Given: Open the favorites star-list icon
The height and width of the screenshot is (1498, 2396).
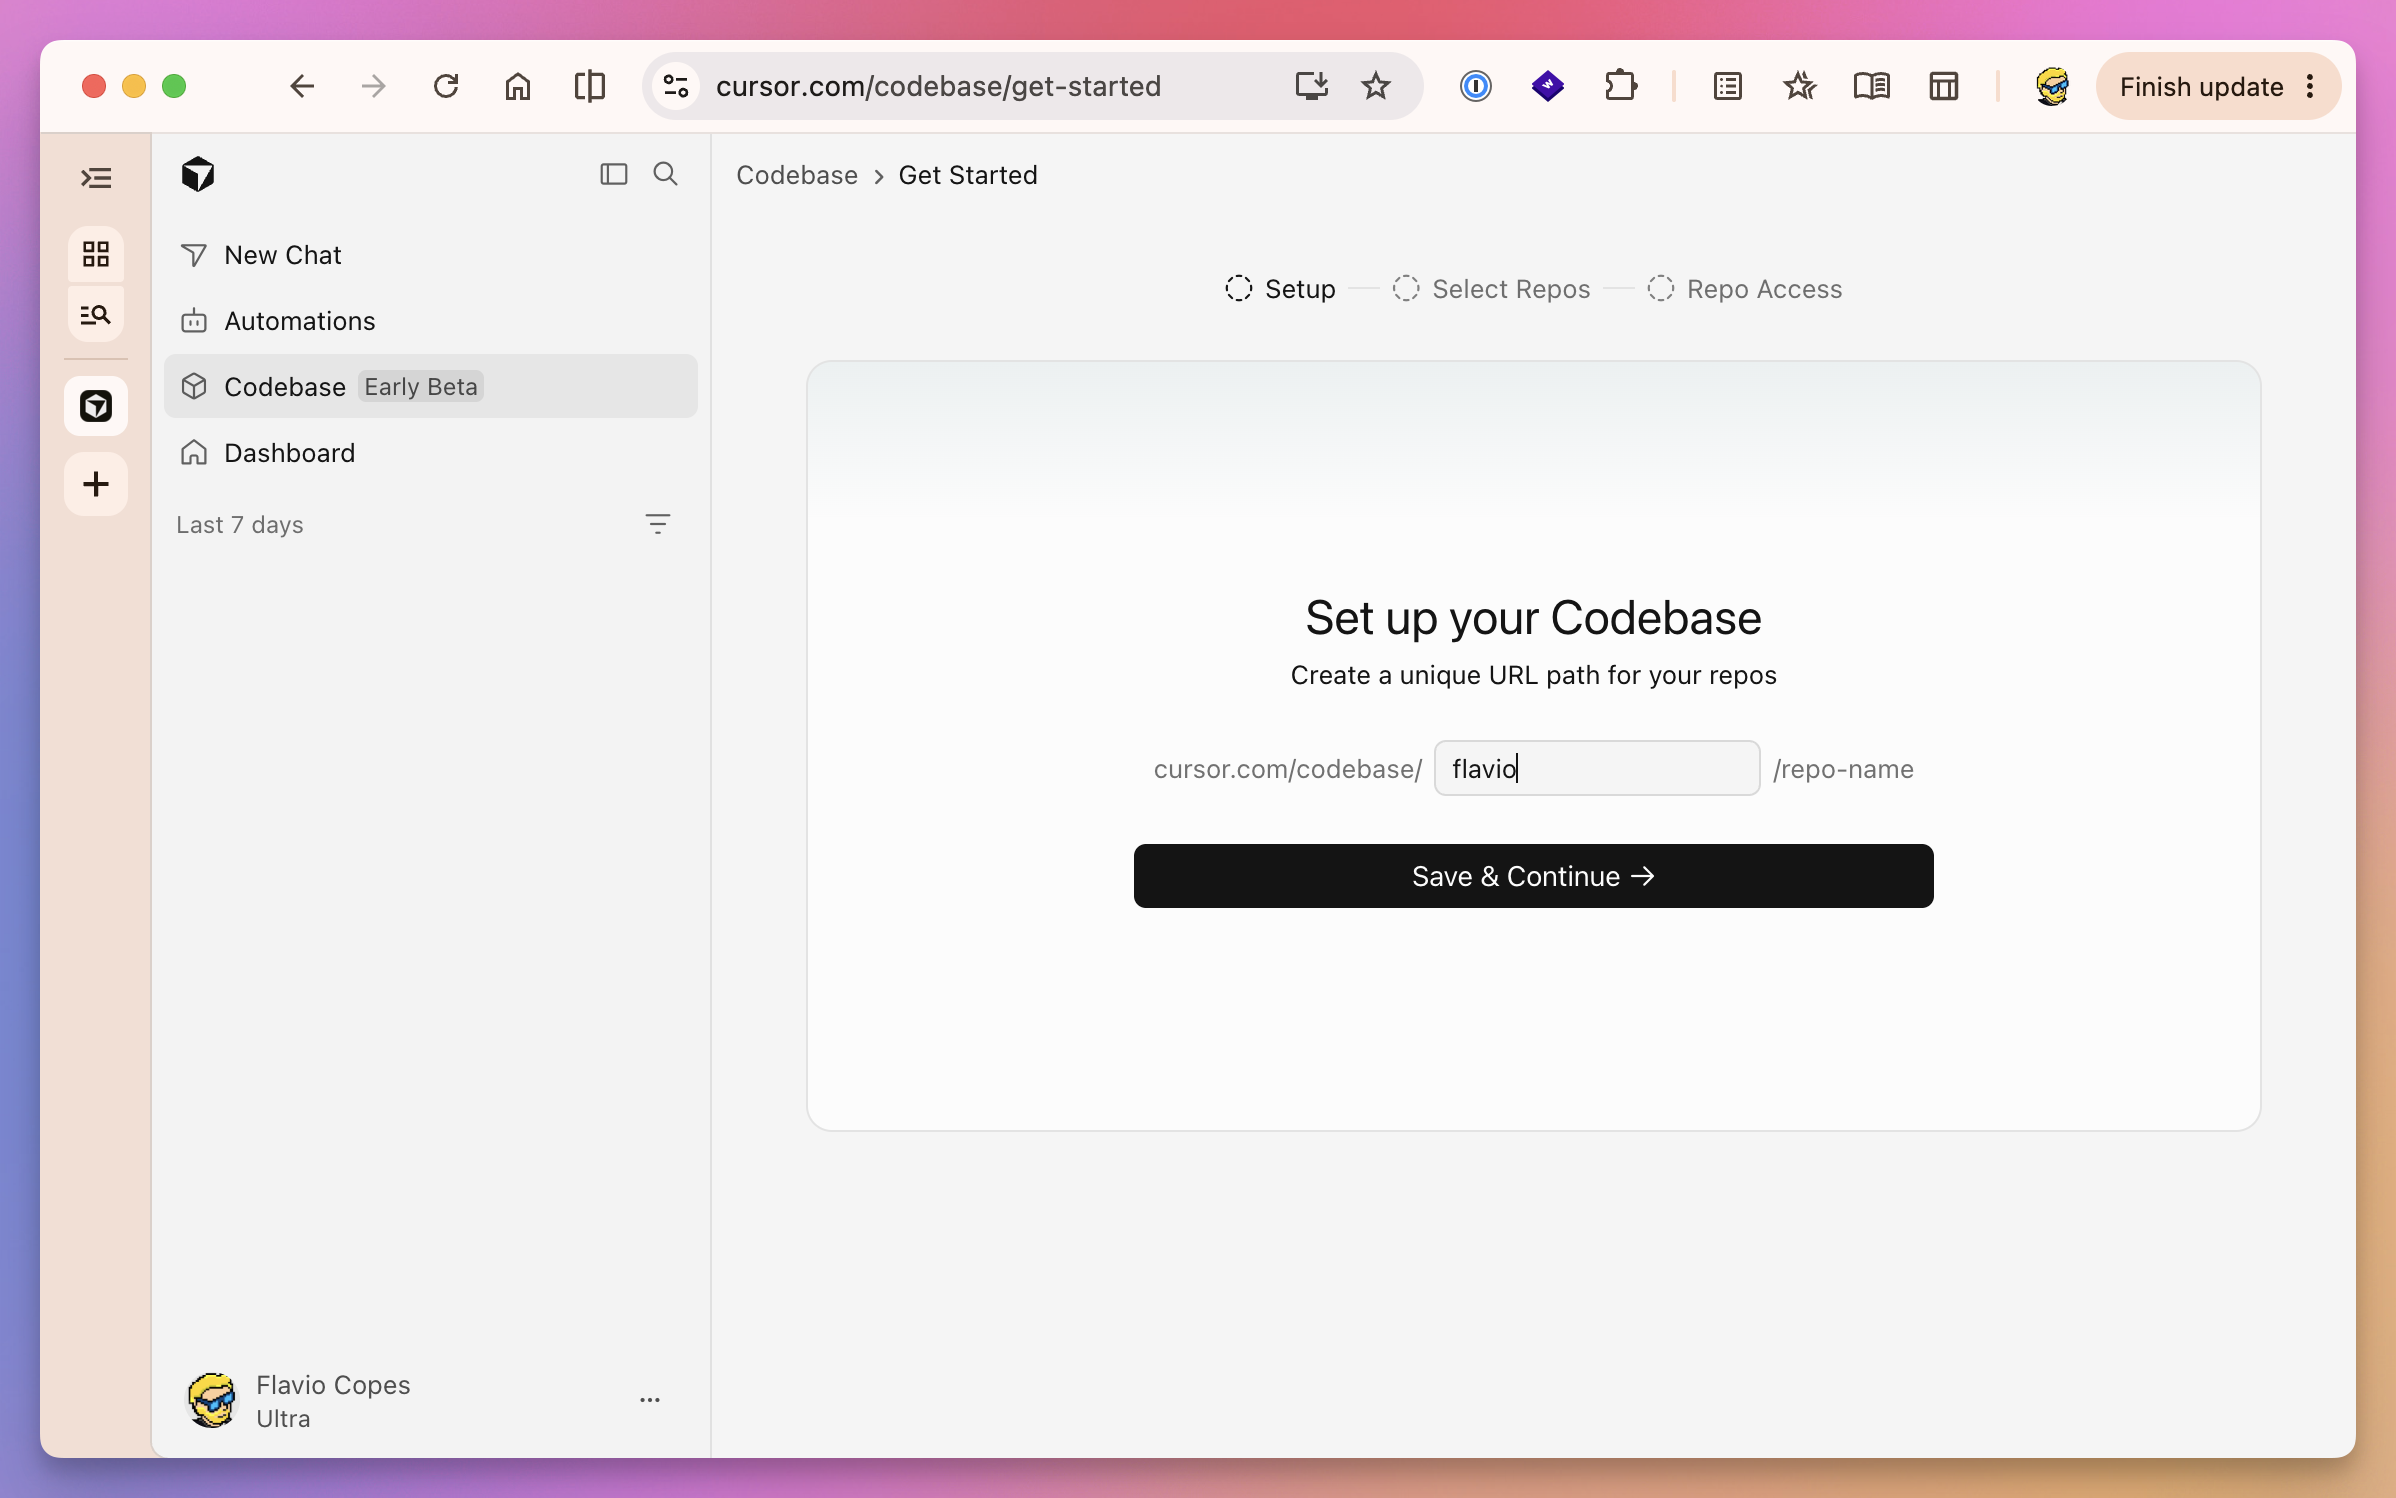Looking at the screenshot, I should [1799, 86].
